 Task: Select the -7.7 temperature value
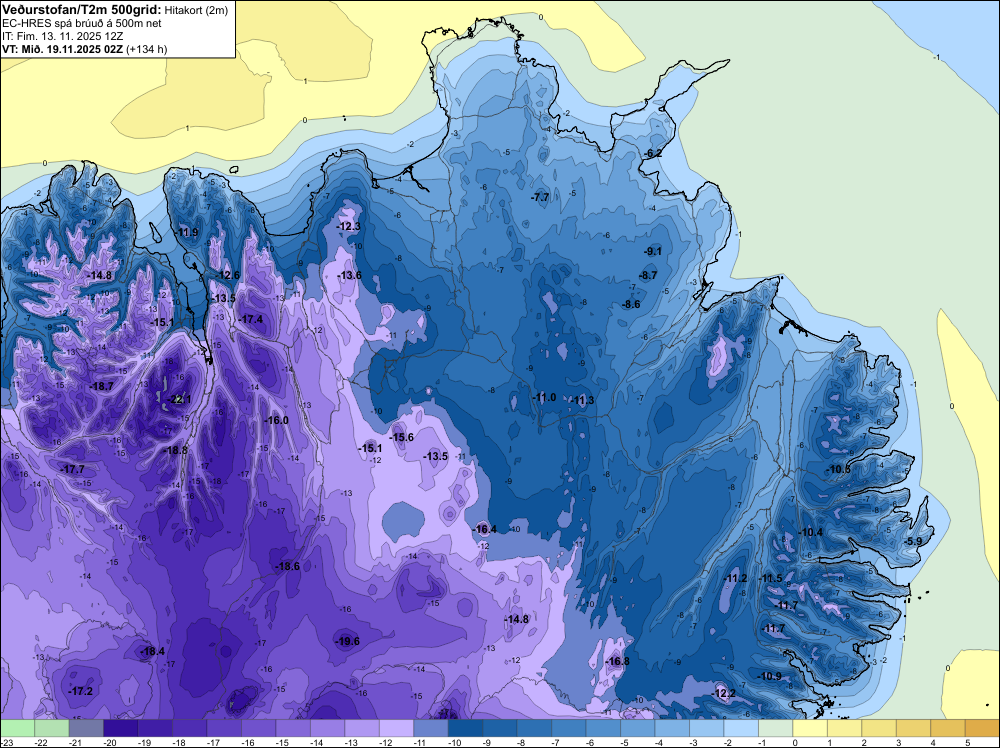540,198
